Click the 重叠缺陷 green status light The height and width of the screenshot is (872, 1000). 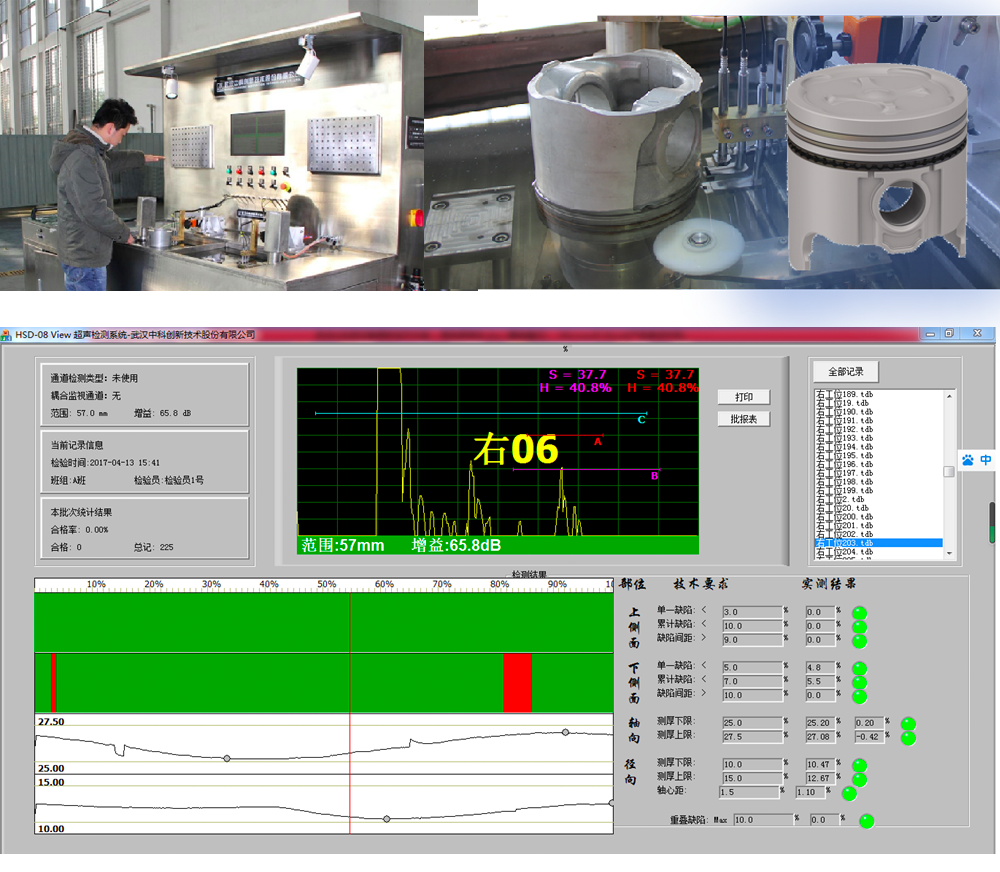tap(866, 821)
